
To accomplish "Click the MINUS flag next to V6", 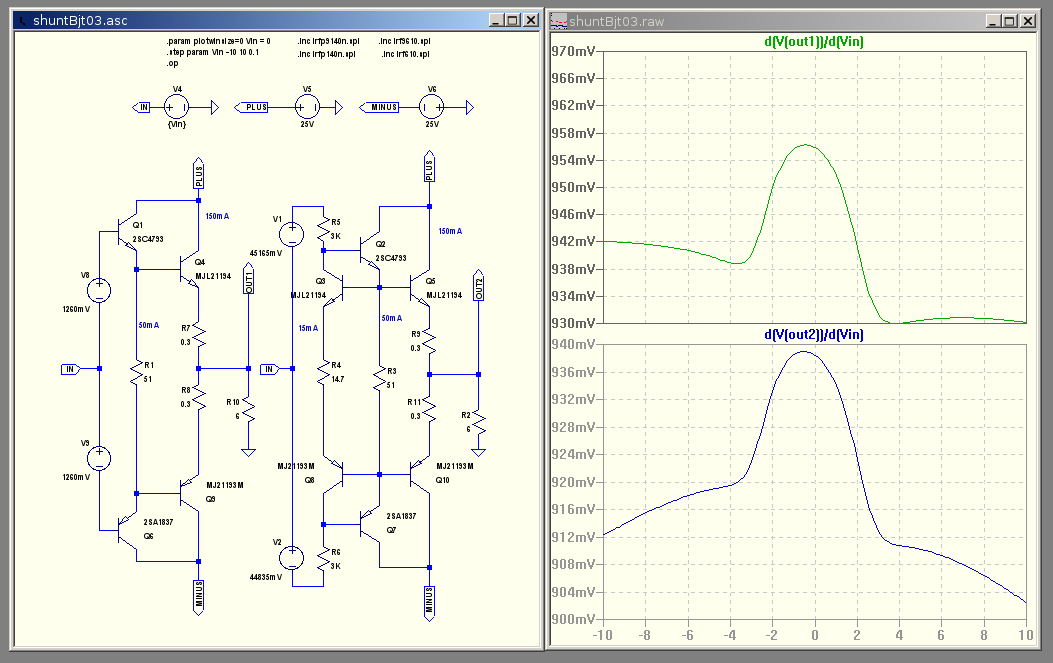I will [379, 107].
